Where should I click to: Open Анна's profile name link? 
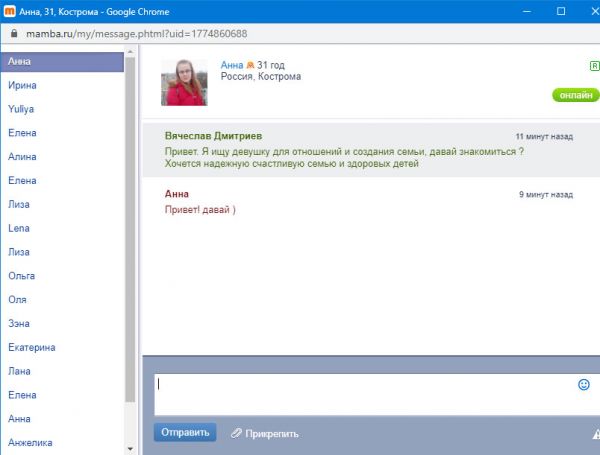[232, 64]
